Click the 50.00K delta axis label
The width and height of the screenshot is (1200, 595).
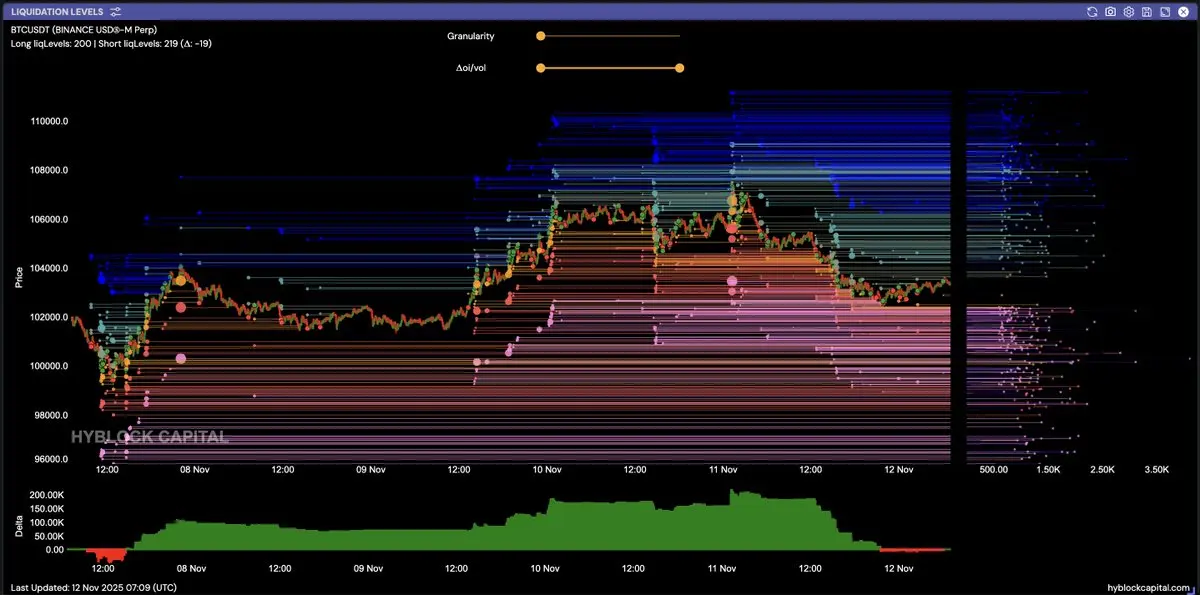(49, 536)
